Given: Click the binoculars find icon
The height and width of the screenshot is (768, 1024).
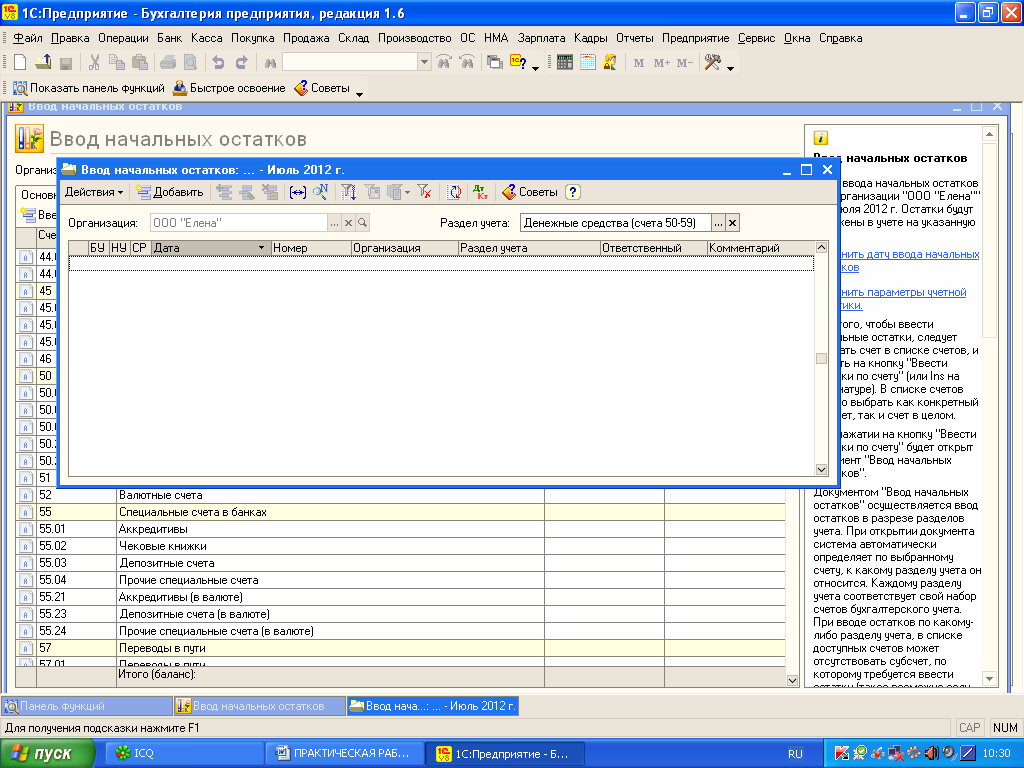Looking at the screenshot, I should tap(270, 63).
